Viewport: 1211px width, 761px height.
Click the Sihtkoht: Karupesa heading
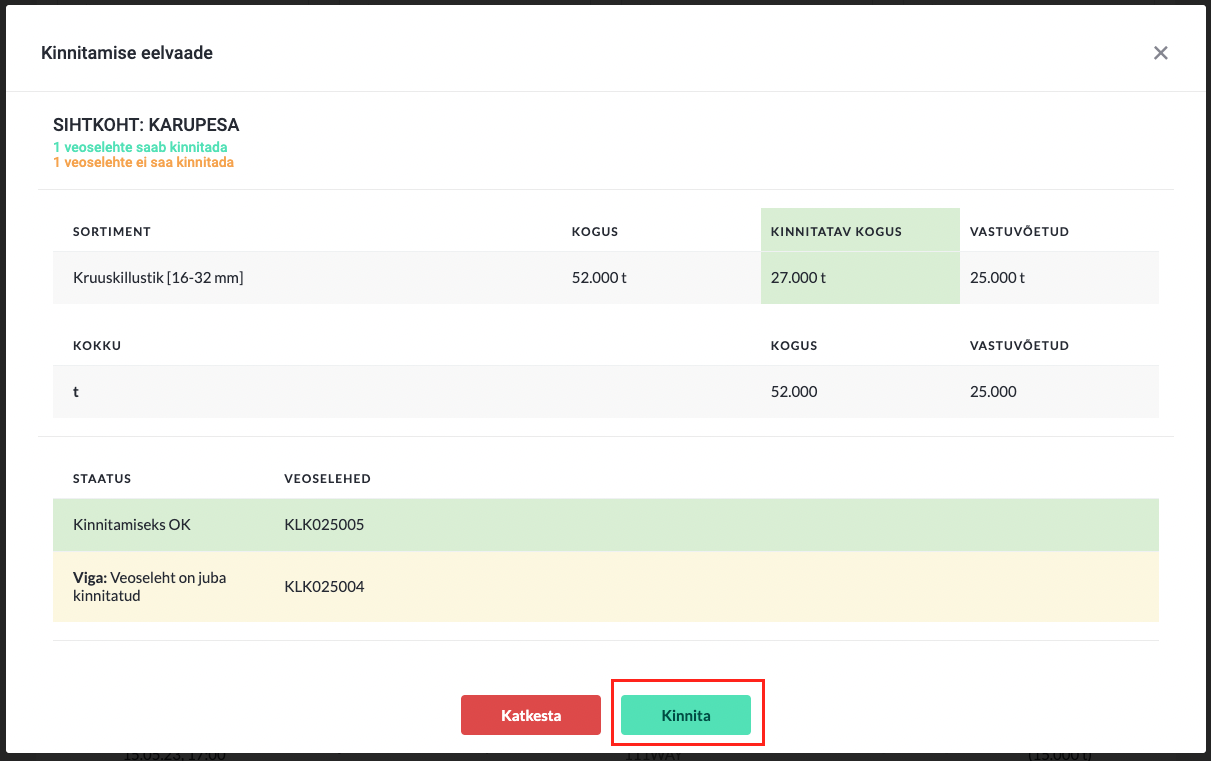pyautogui.click(x=146, y=126)
